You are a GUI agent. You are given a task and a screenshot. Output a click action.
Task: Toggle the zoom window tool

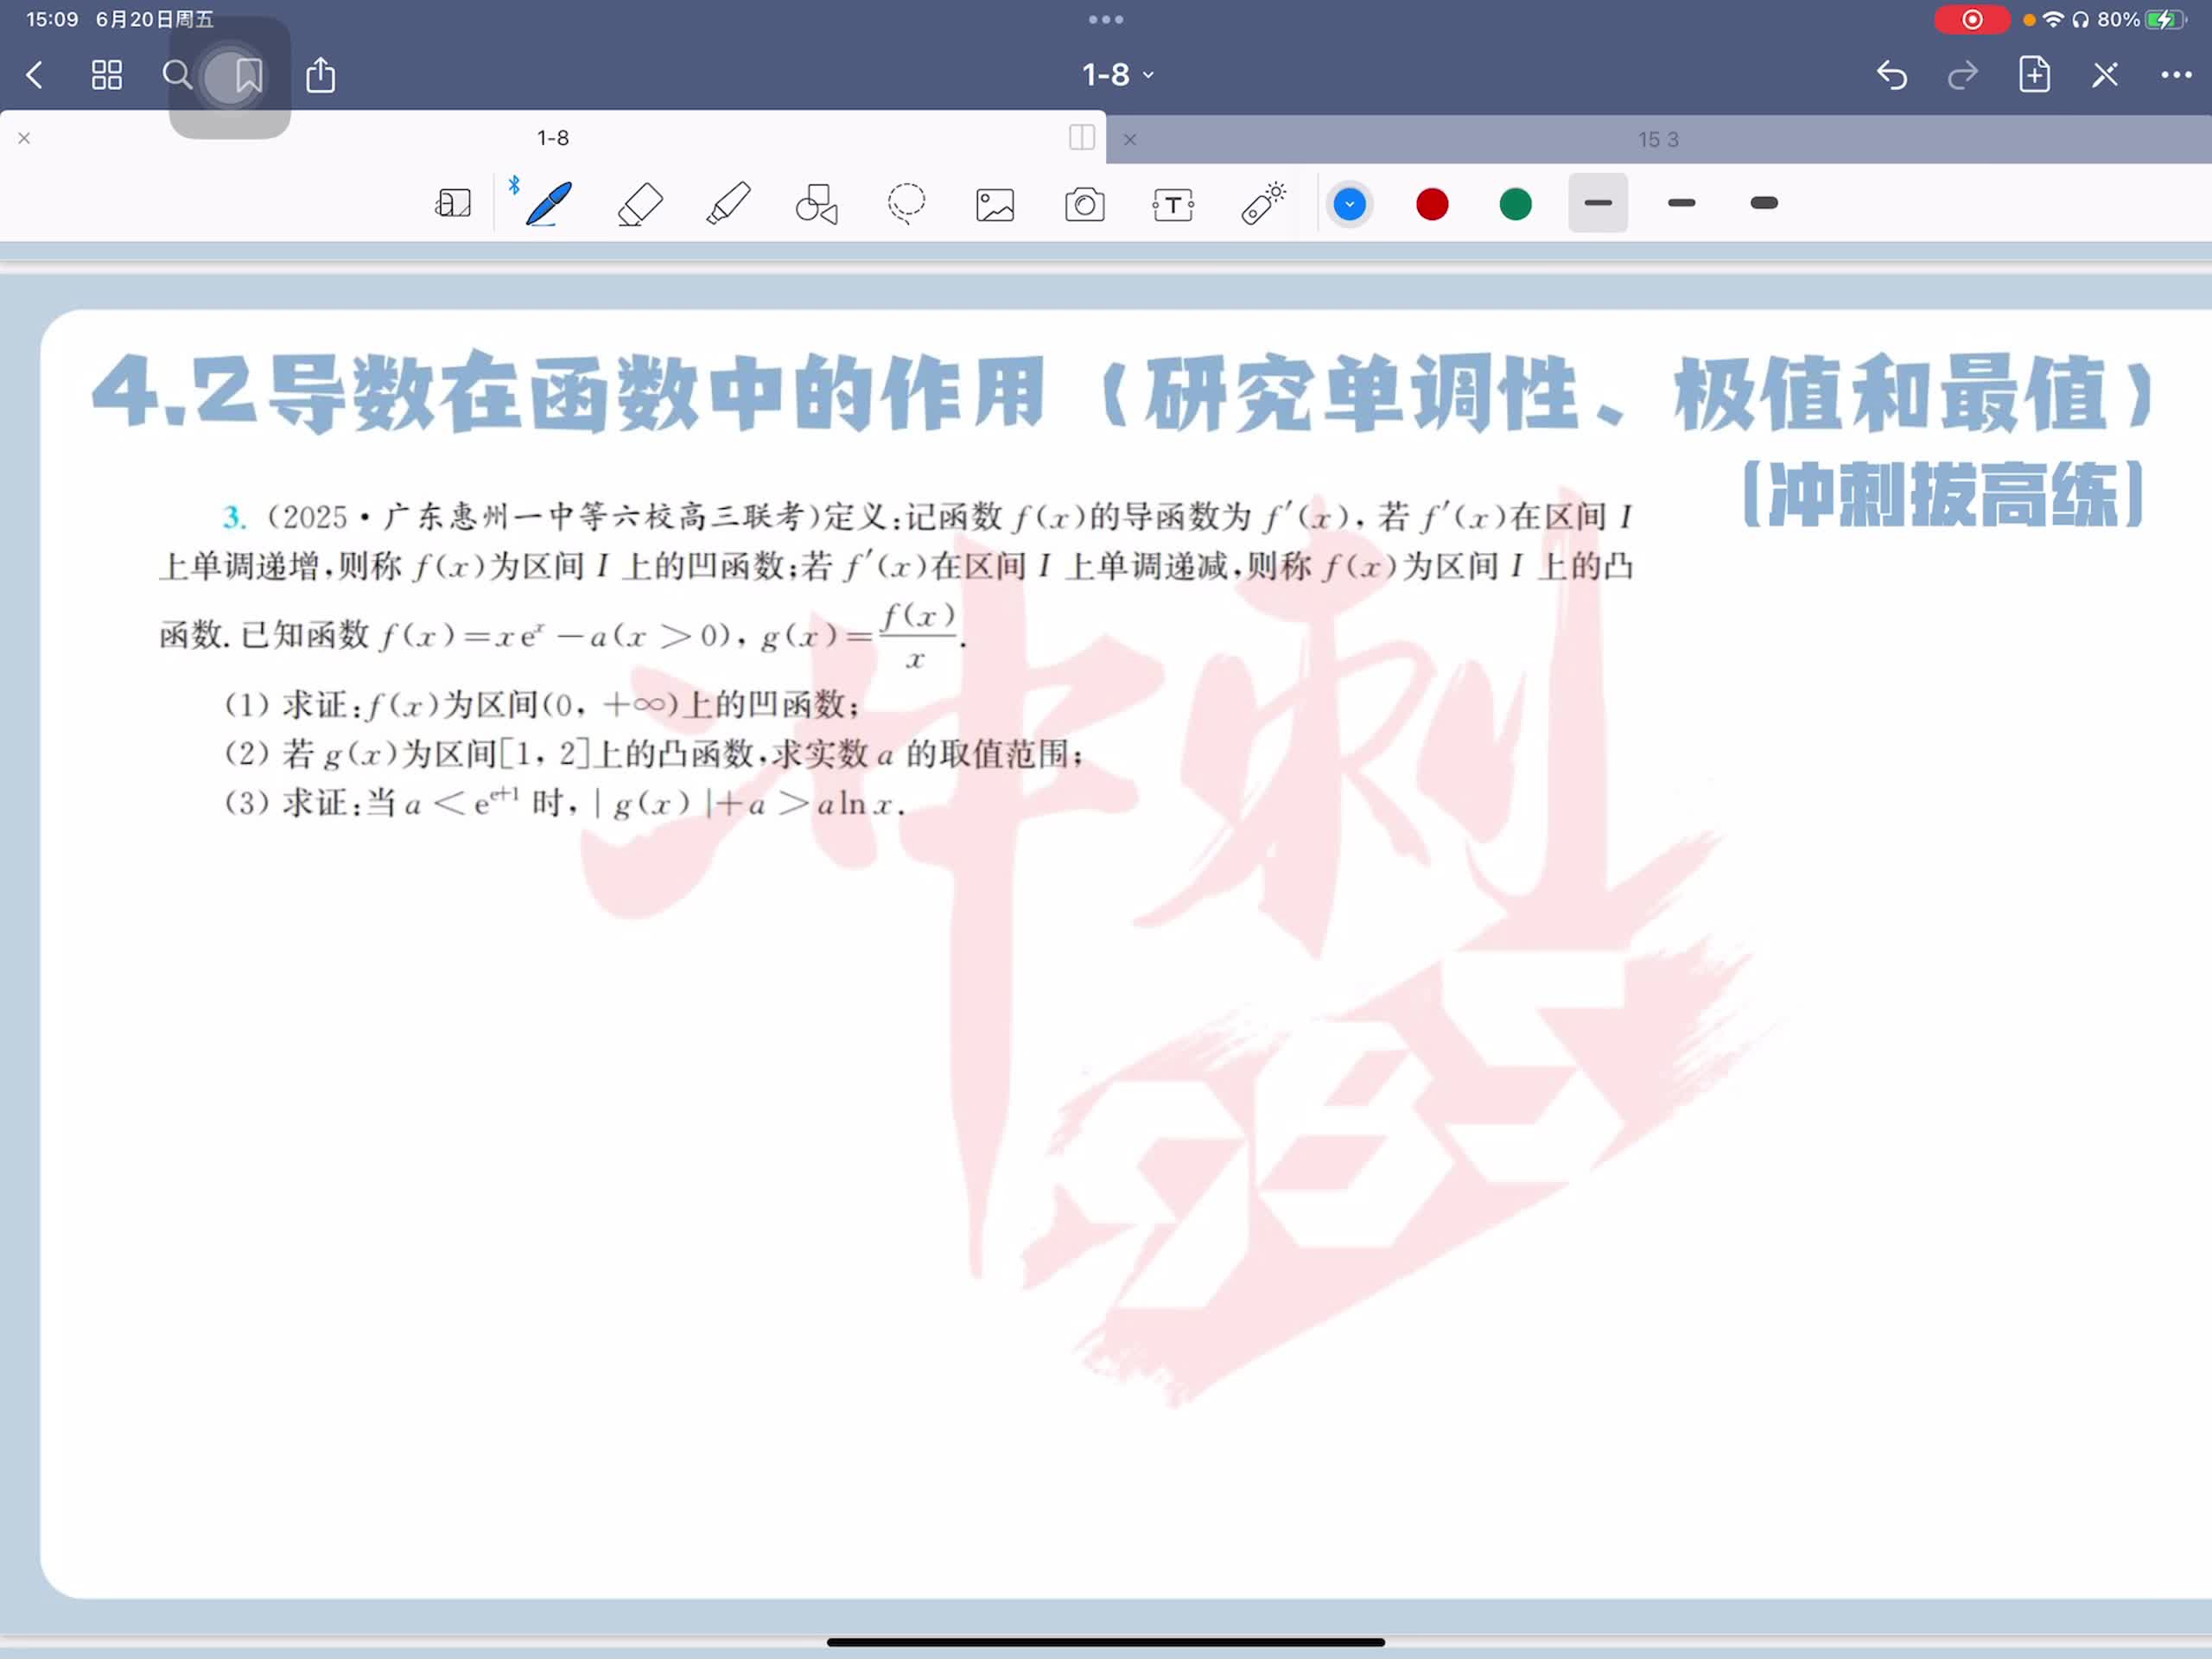[x=453, y=204]
